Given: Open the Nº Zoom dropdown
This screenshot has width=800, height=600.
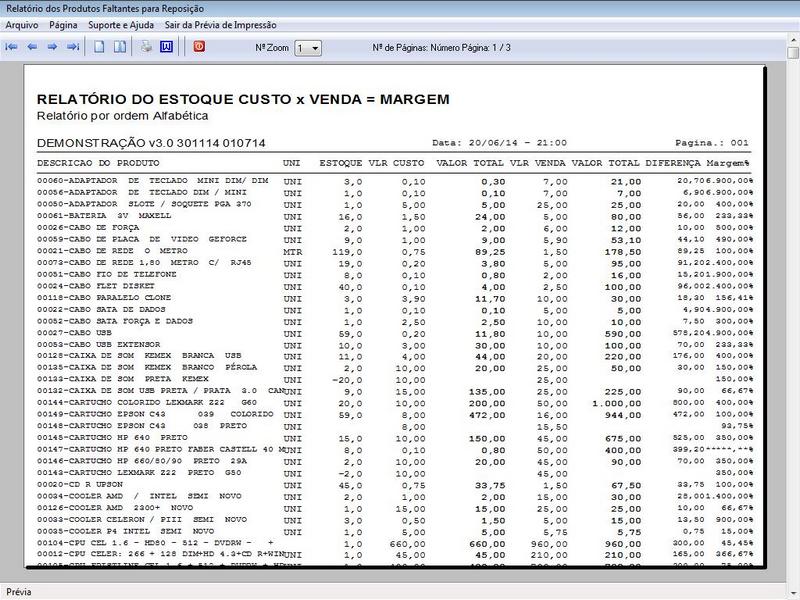Looking at the screenshot, I should [308, 48].
